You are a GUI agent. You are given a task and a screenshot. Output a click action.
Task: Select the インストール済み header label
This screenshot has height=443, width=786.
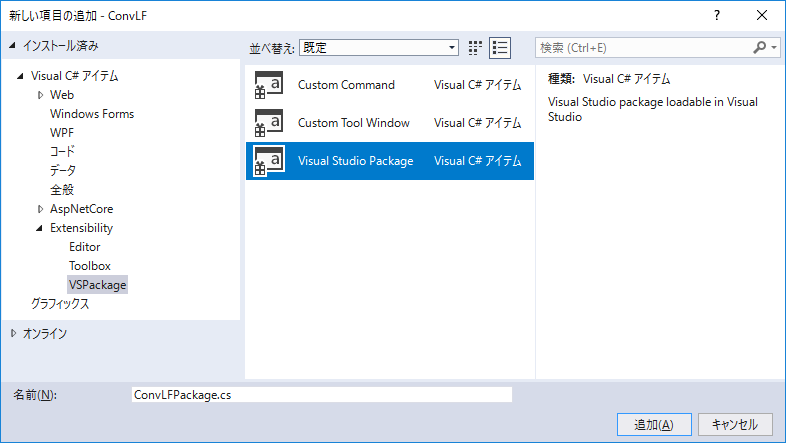tap(61, 46)
